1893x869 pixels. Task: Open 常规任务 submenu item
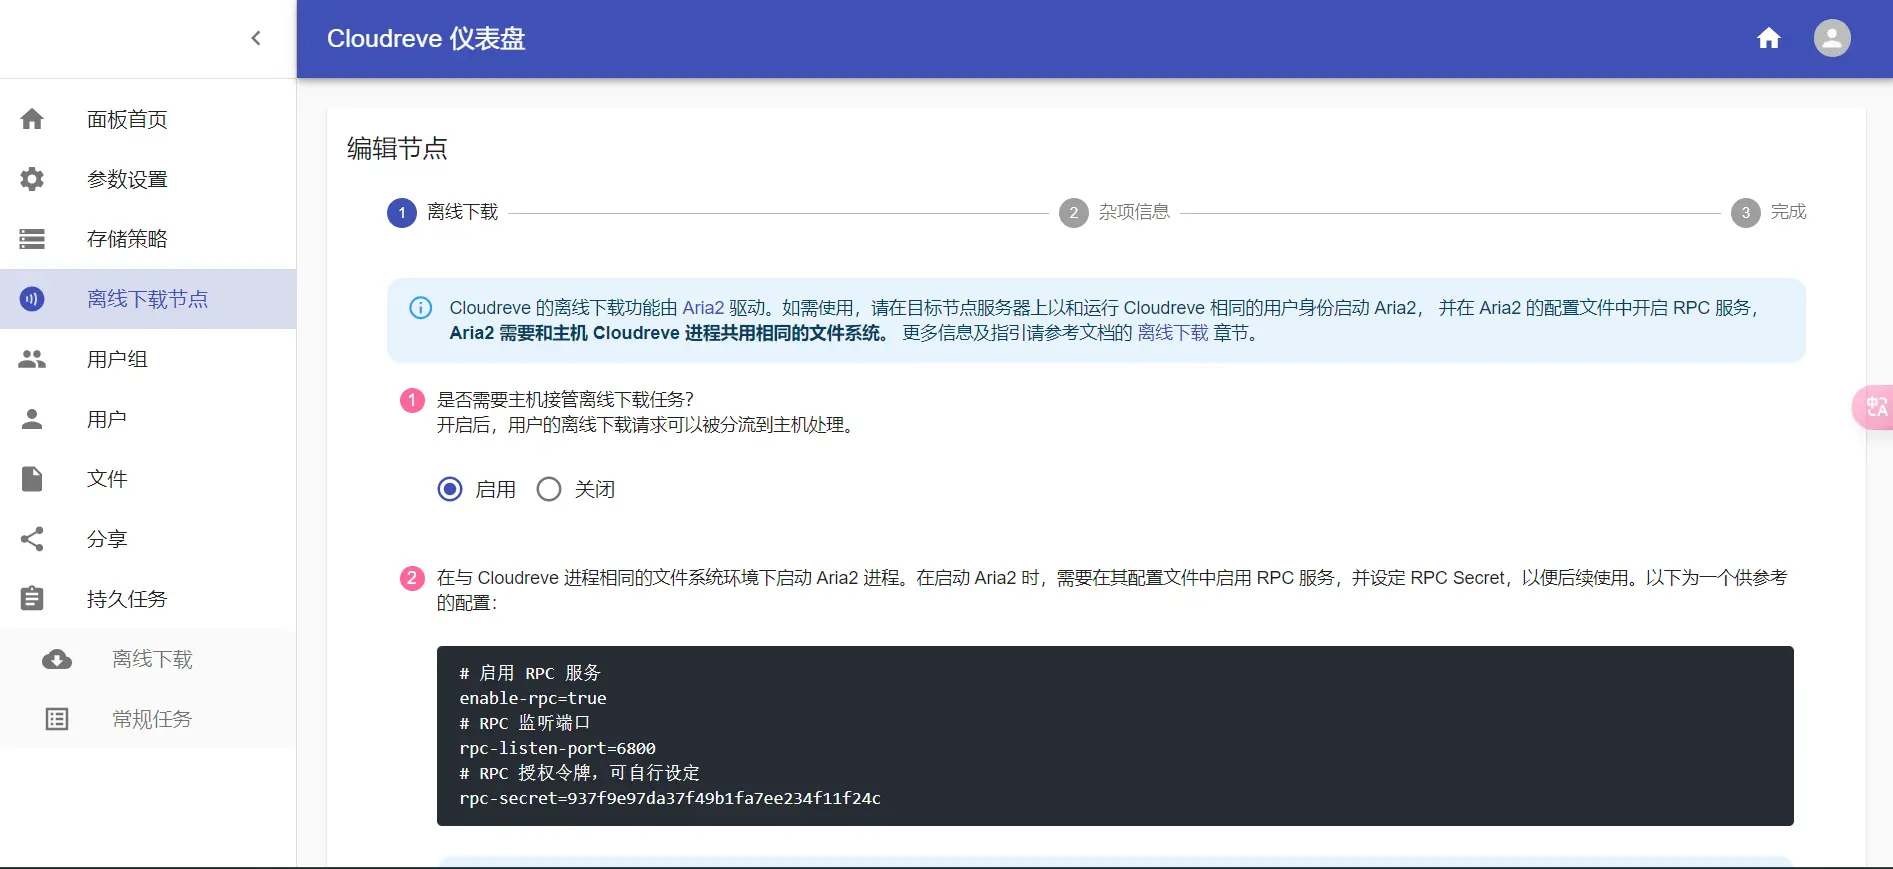(x=148, y=719)
